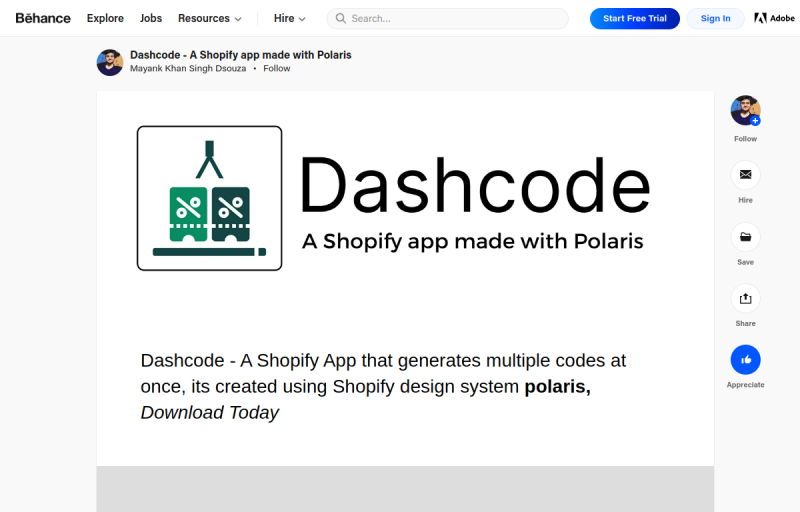This screenshot has width=800, height=512.
Task: Focus the Search input field
Action: point(447,18)
